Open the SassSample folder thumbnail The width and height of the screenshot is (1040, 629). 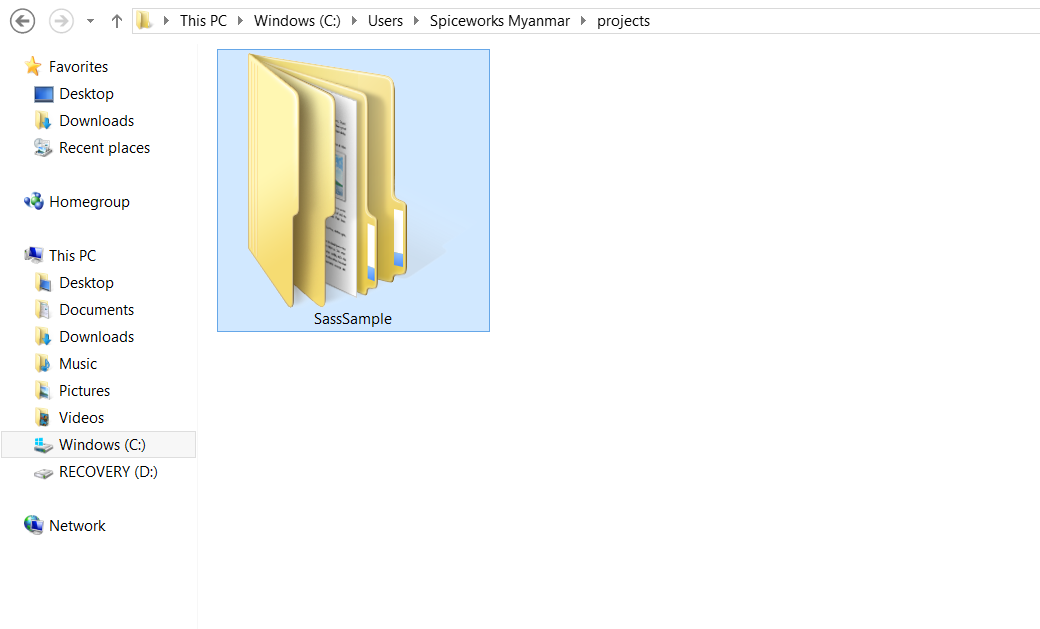(352, 185)
